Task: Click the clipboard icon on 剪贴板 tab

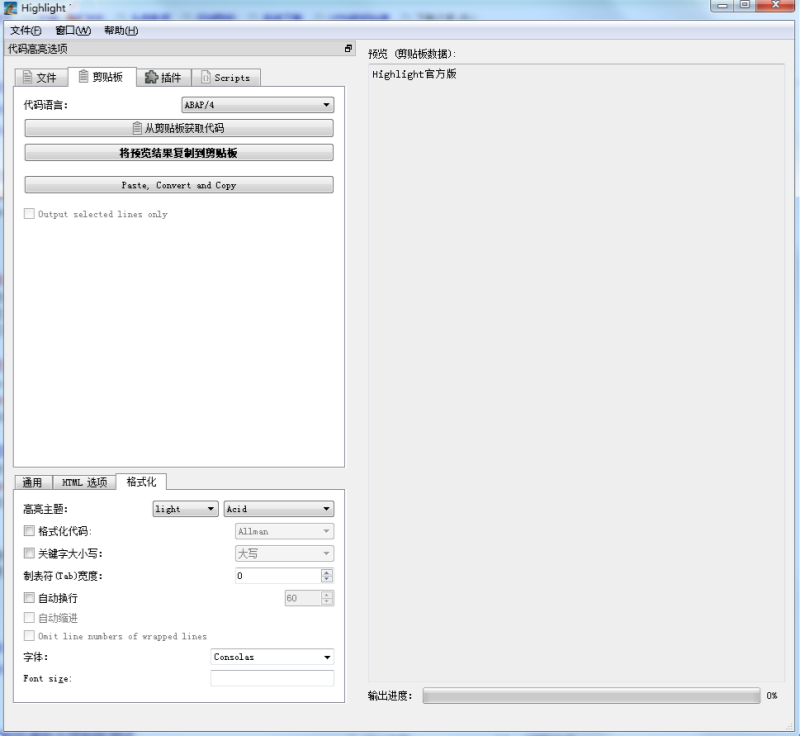Action: click(x=84, y=77)
